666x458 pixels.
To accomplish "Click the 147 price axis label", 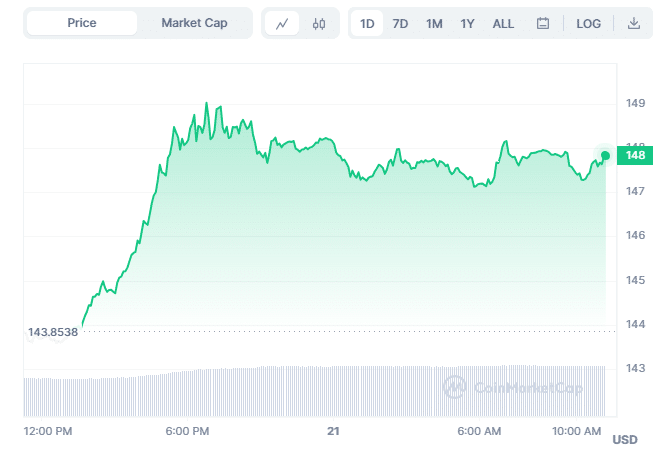I will [635, 191].
